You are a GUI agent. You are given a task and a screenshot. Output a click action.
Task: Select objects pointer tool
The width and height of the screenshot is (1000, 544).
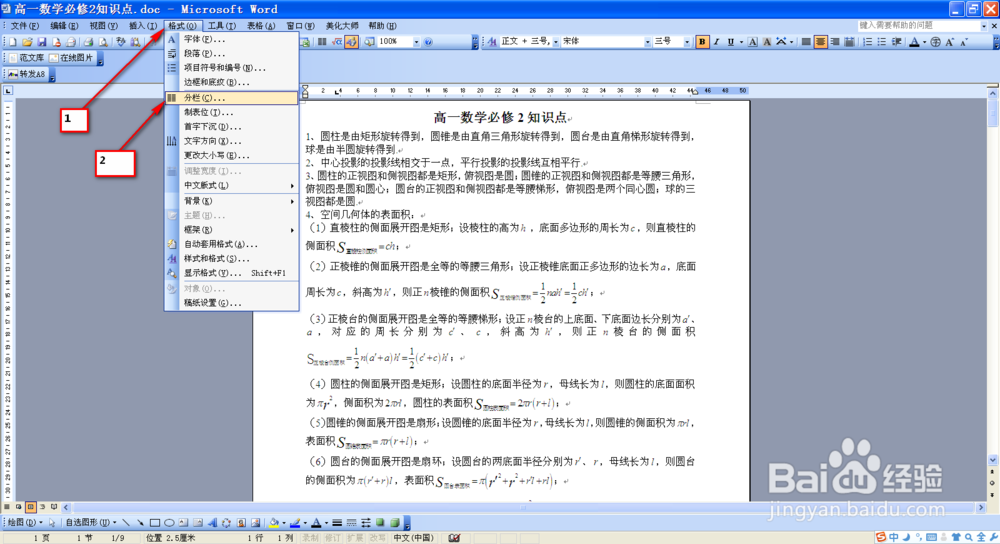[x=52, y=522]
